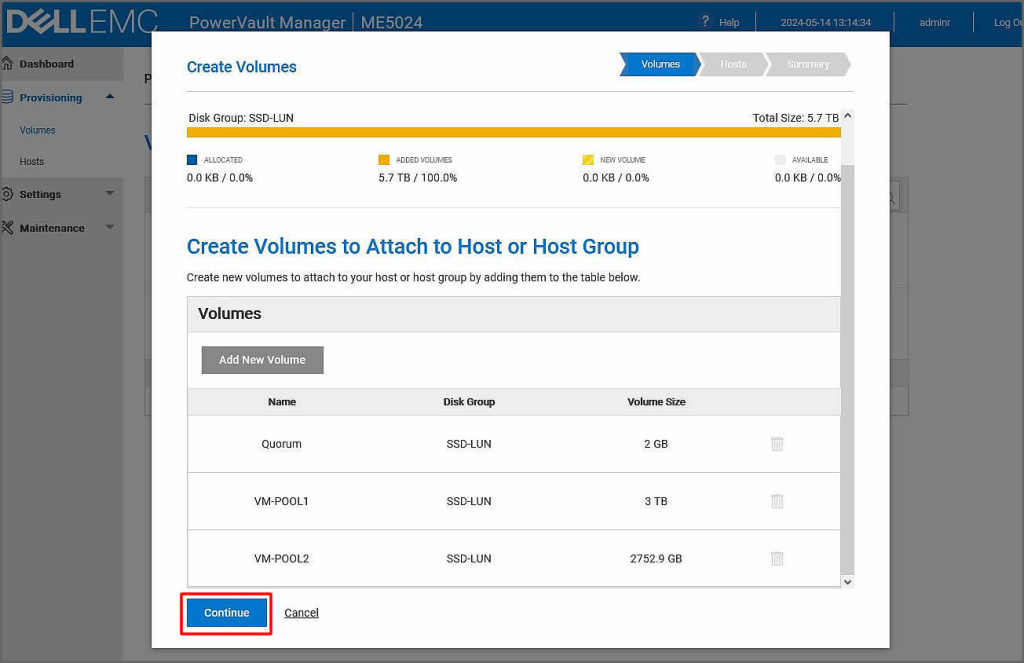Viewport: 1024px width, 663px height.
Task: Click the dialog scrollbar down arrow
Action: (848, 581)
